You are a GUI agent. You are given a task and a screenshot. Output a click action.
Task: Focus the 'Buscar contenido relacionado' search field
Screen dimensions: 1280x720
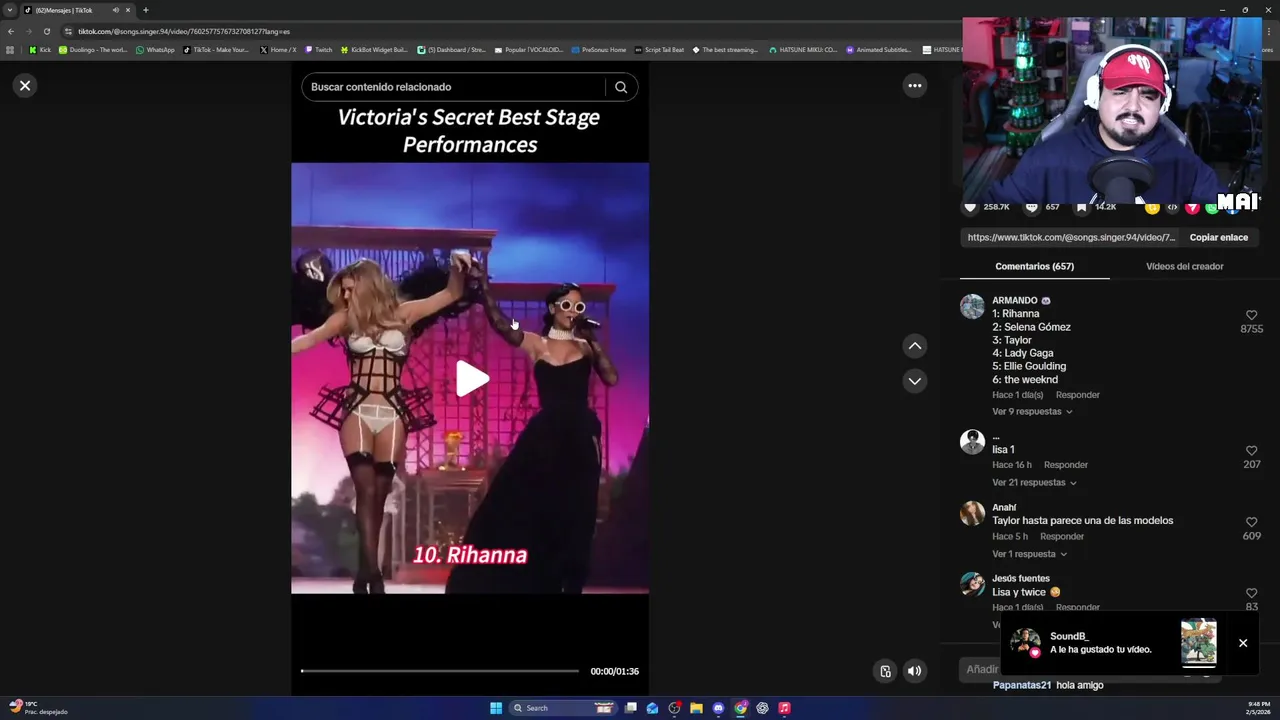[455, 87]
